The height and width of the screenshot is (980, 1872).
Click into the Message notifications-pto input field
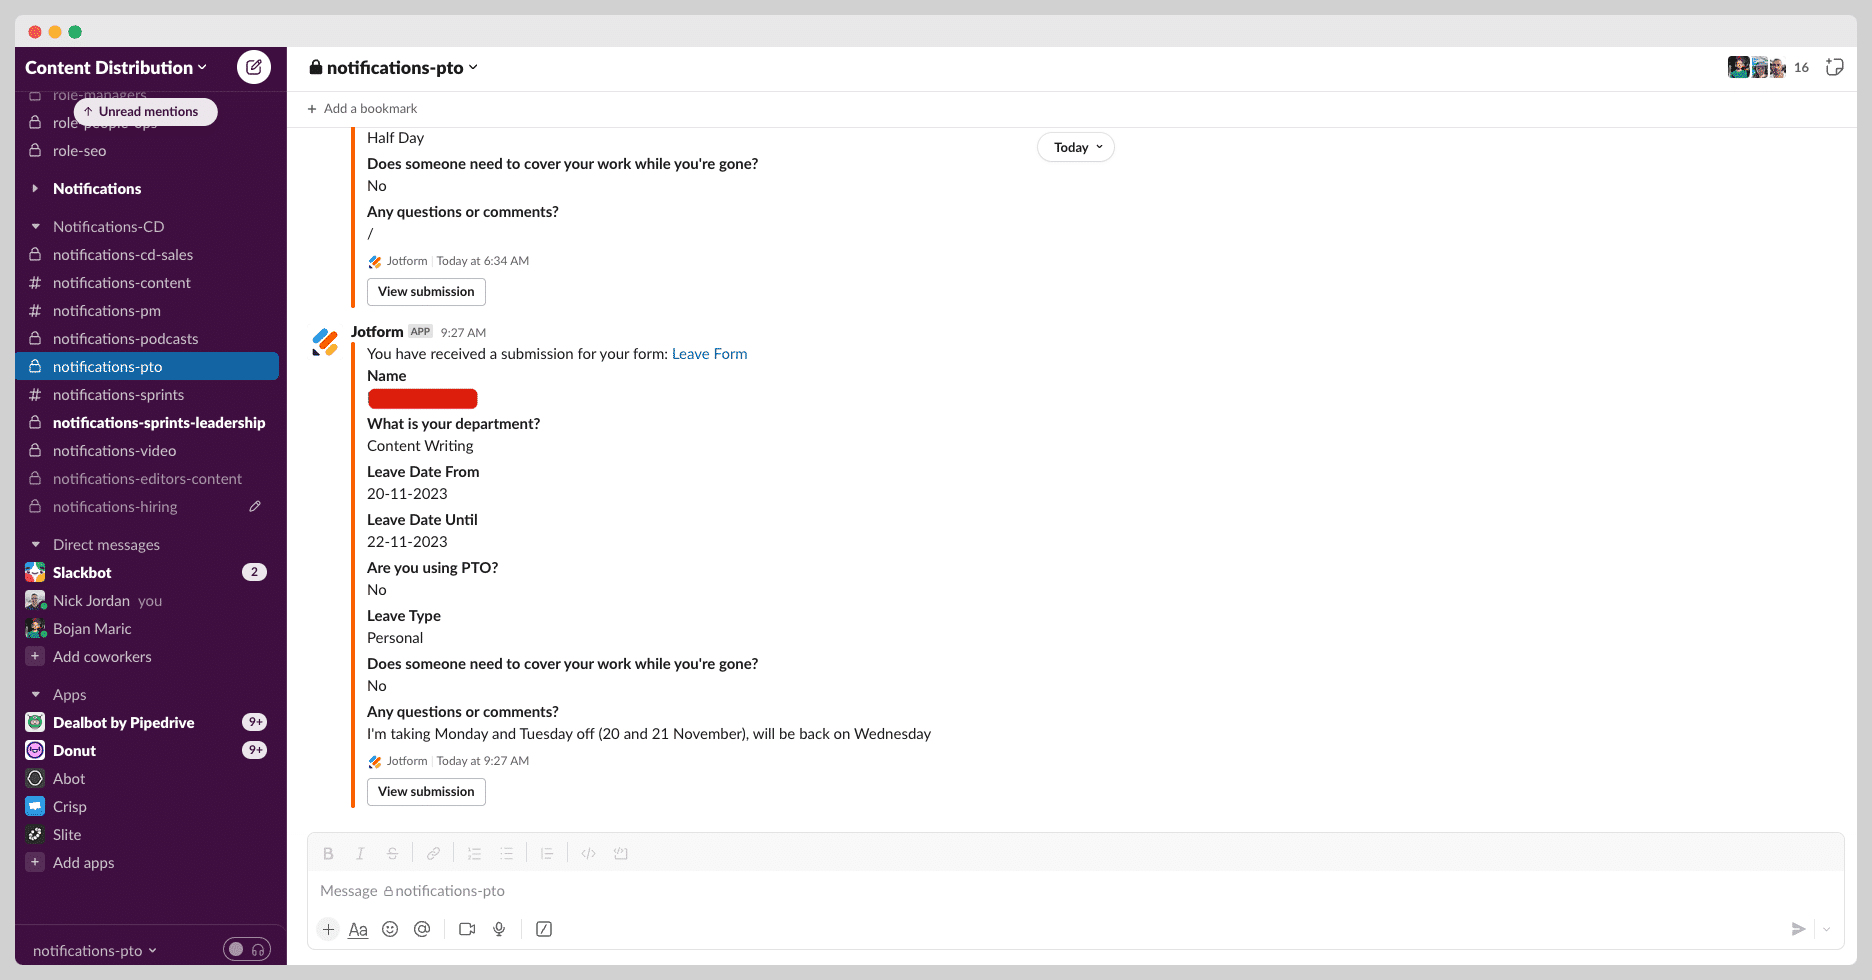(x=1075, y=890)
